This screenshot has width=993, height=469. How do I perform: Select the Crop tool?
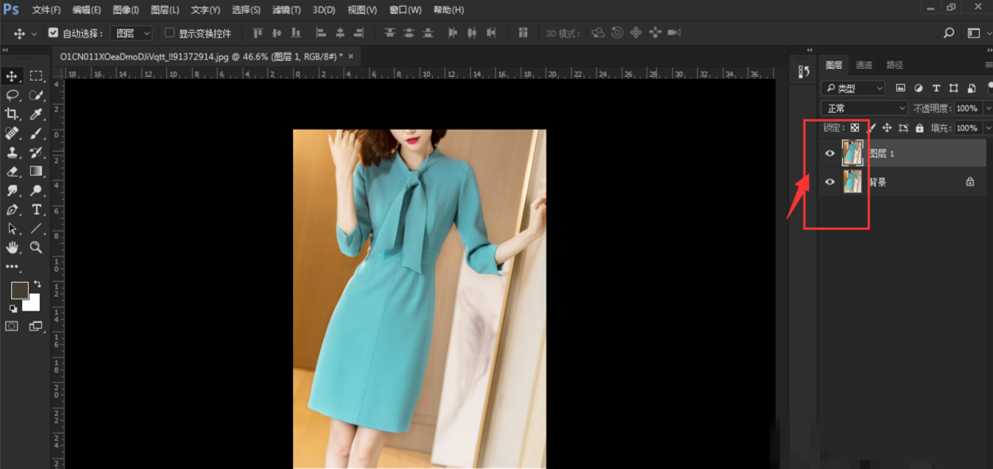coord(13,114)
